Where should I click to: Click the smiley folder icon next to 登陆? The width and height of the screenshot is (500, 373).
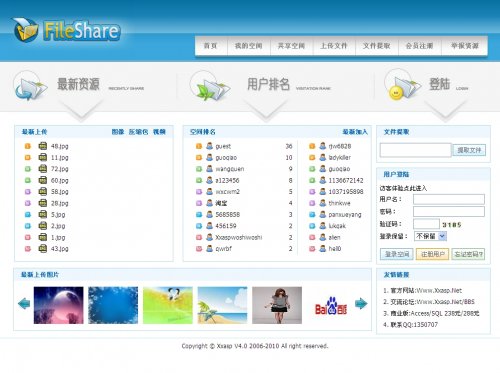[x=403, y=85]
